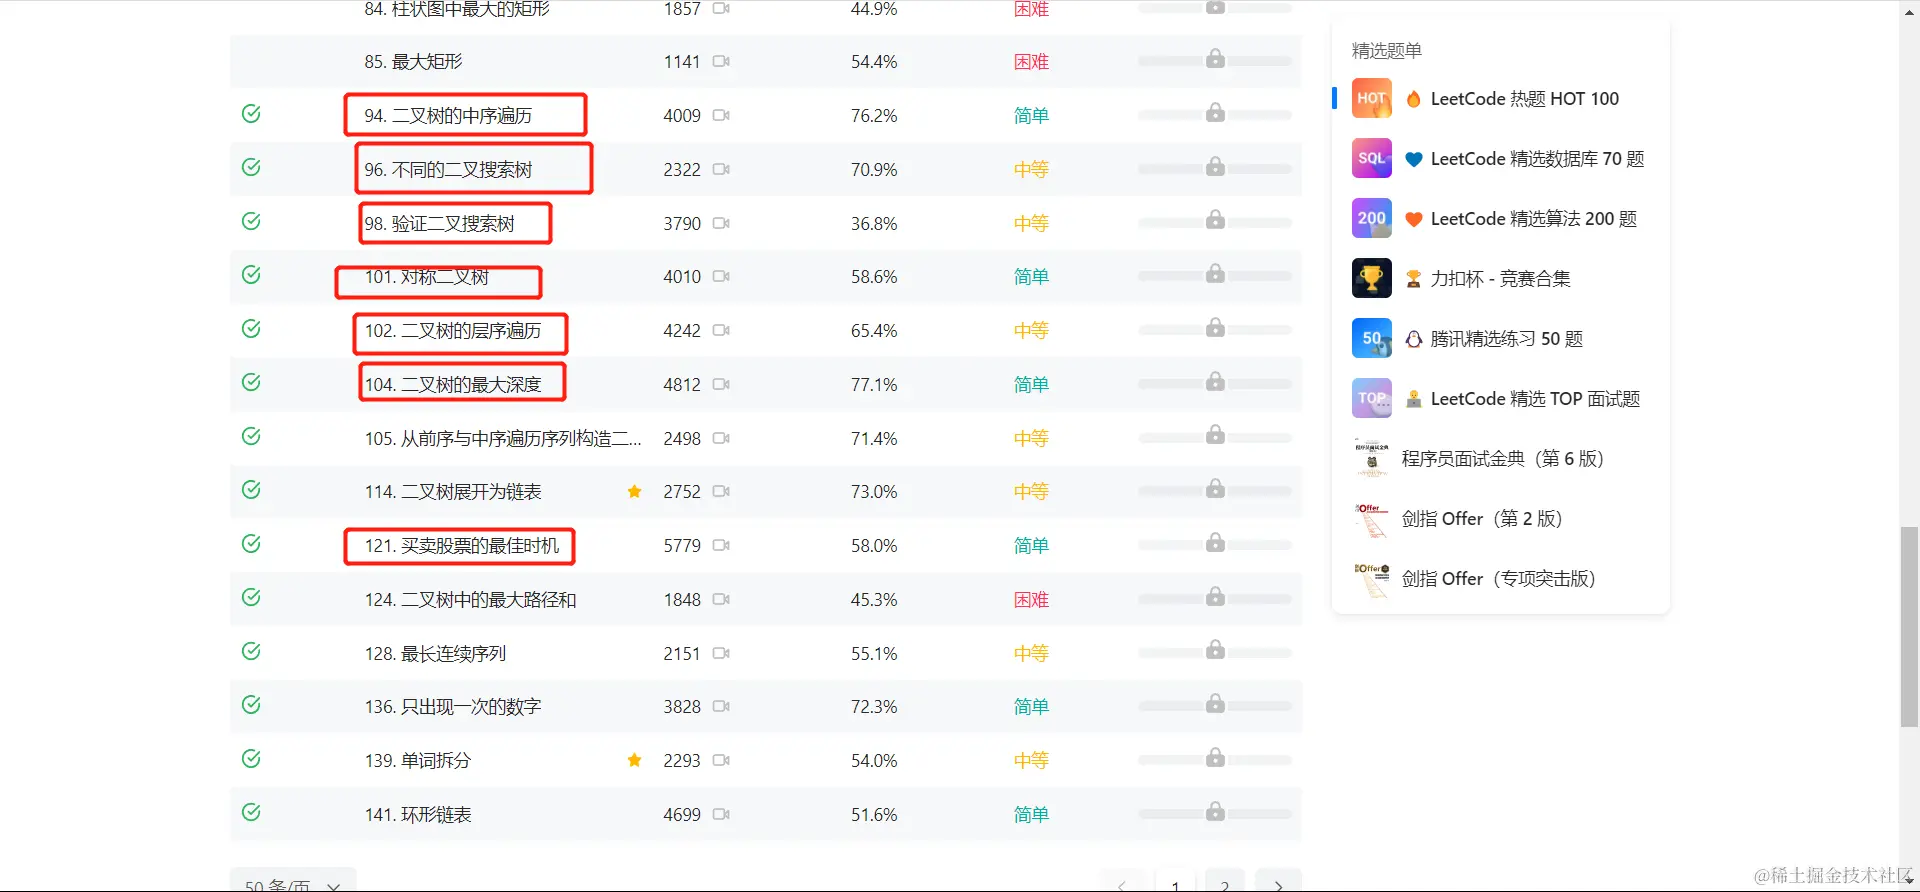The height and width of the screenshot is (892, 1920).
Task: Open problem 139 单词拆分
Action: tap(417, 761)
